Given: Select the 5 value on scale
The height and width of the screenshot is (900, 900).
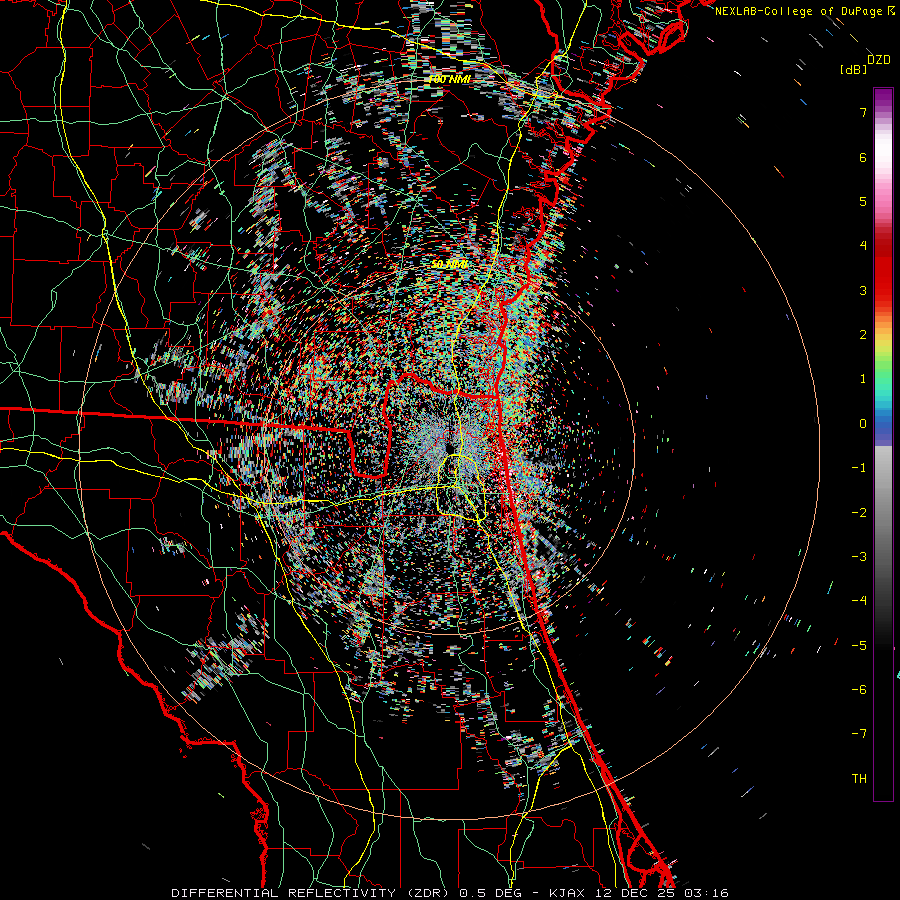Looking at the screenshot, I should [x=863, y=201].
